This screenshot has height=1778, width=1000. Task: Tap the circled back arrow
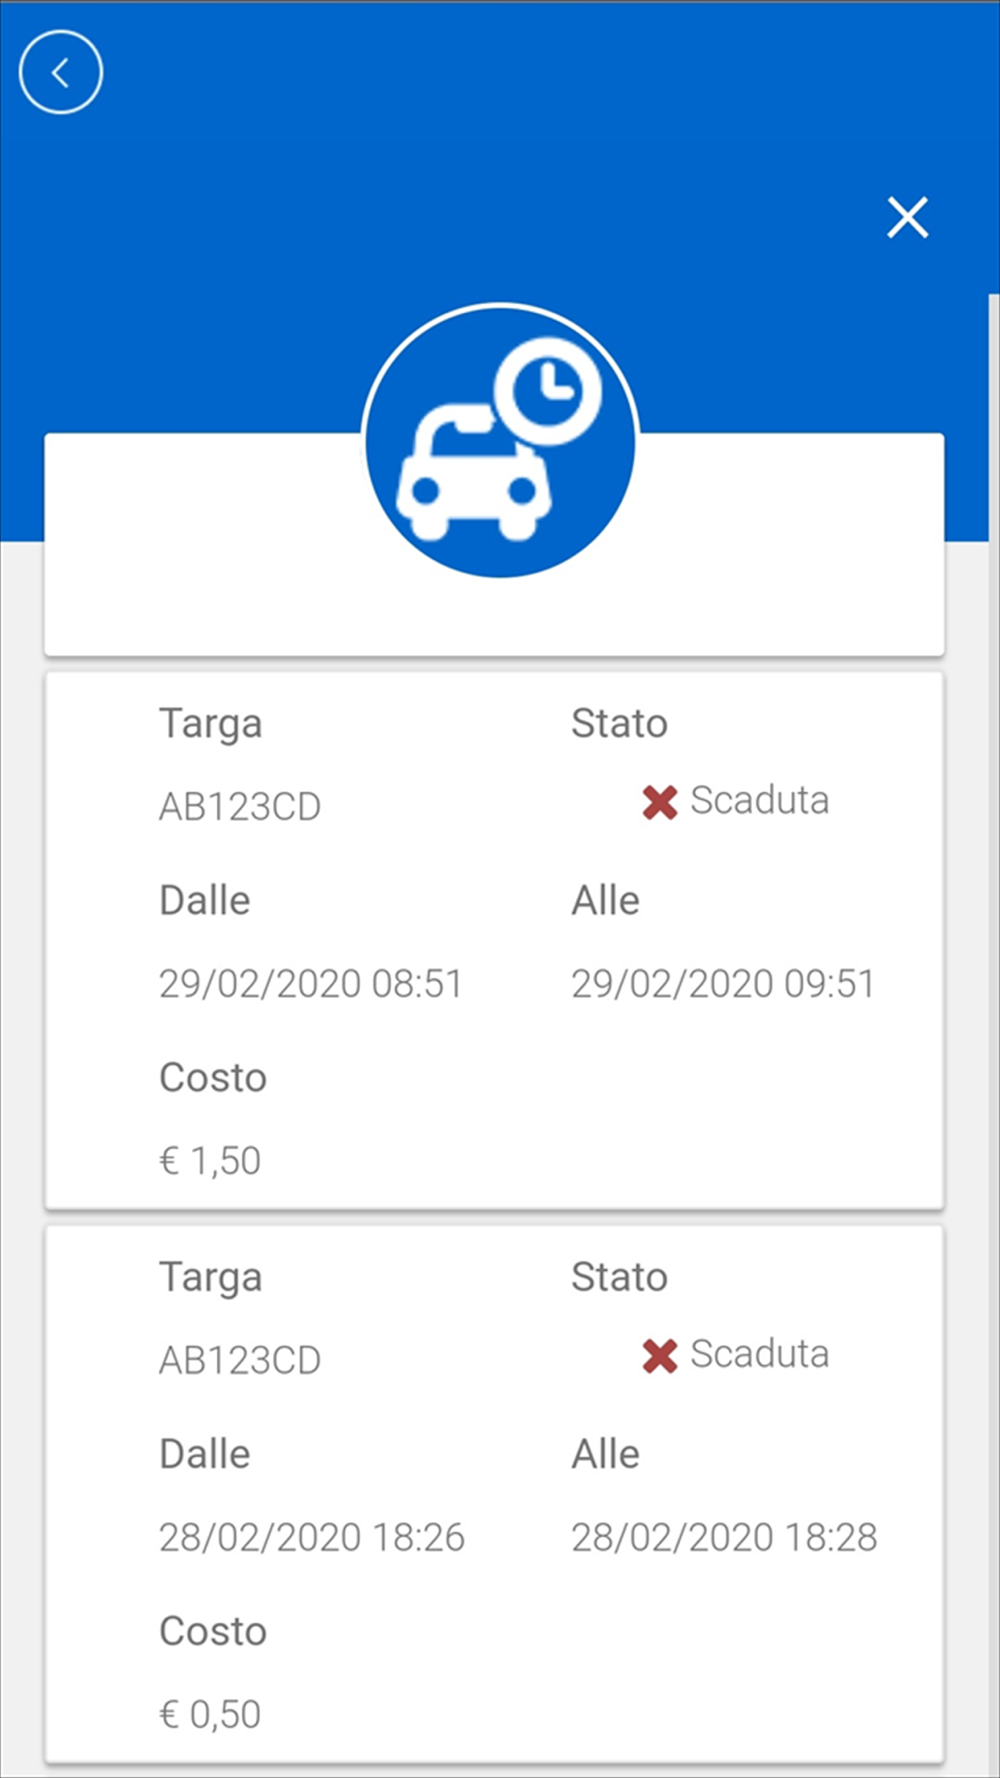coord(61,72)
